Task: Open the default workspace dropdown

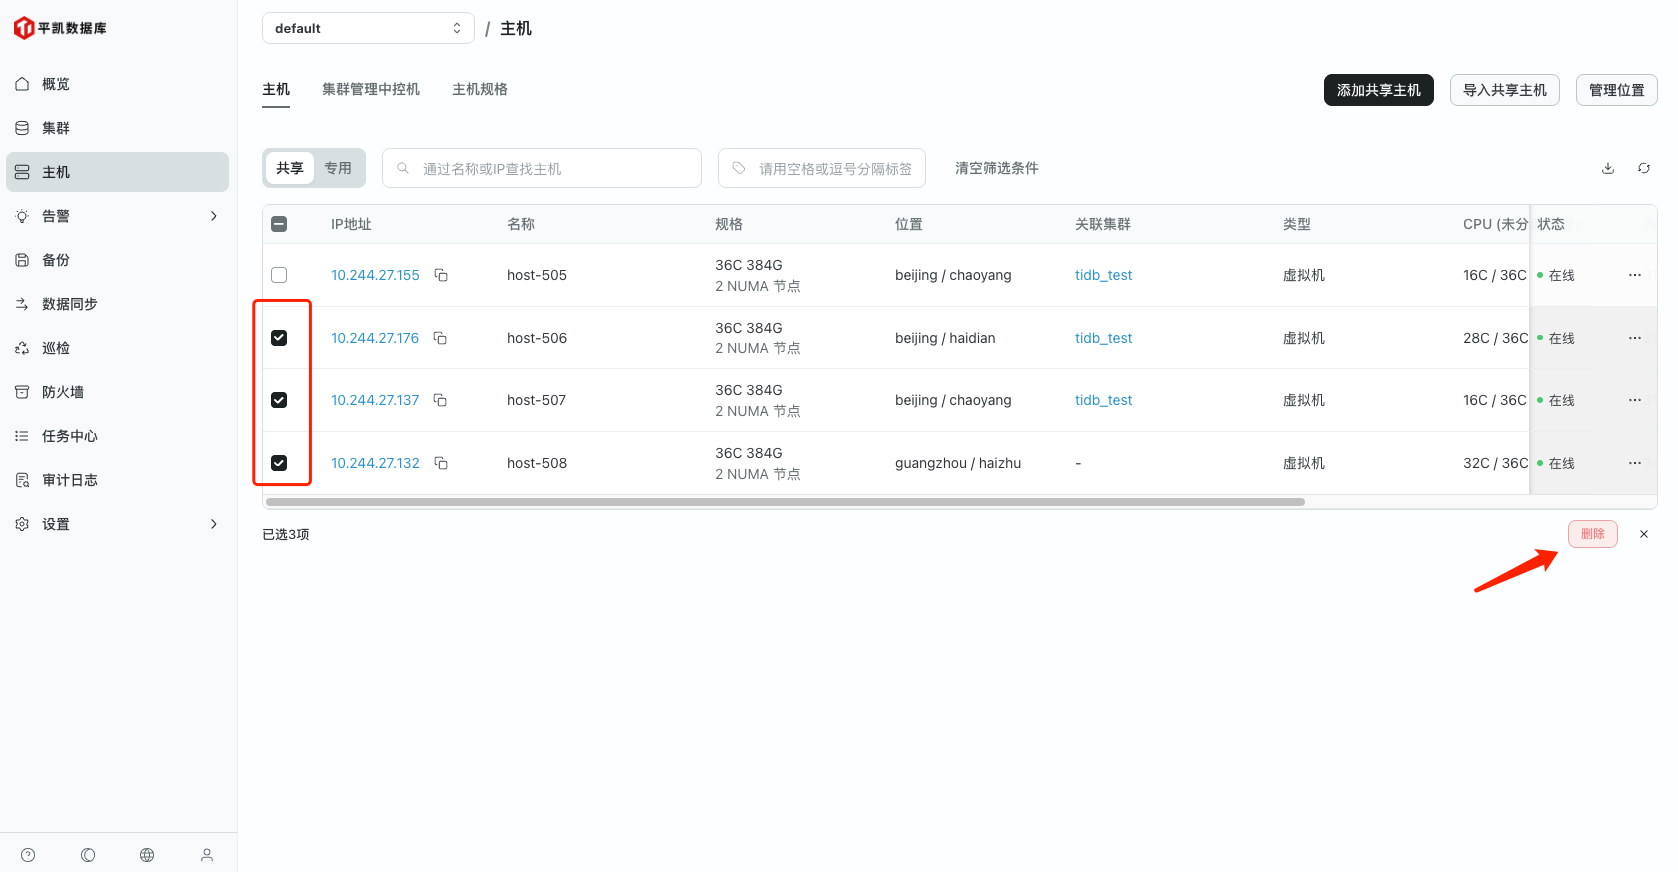Action: pos(368,28)
